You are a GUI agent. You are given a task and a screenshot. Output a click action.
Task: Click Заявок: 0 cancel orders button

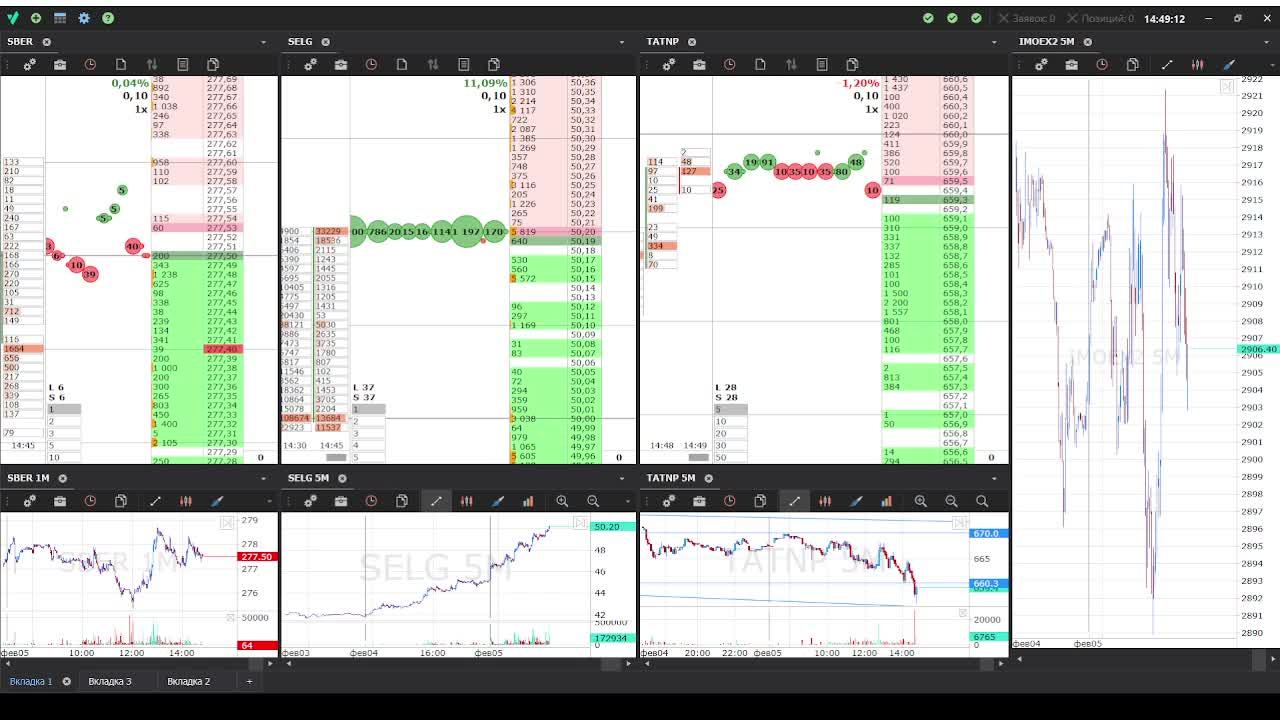1026,18
